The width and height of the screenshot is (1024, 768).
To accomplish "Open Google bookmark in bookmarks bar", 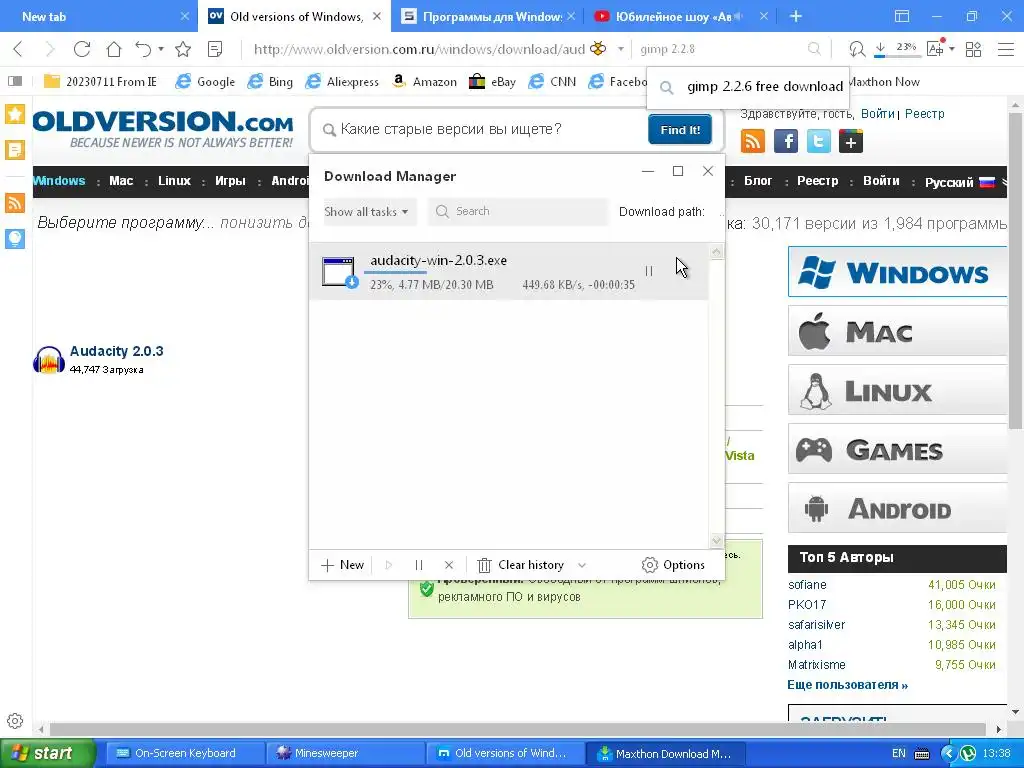I will (x=205, y=82).
